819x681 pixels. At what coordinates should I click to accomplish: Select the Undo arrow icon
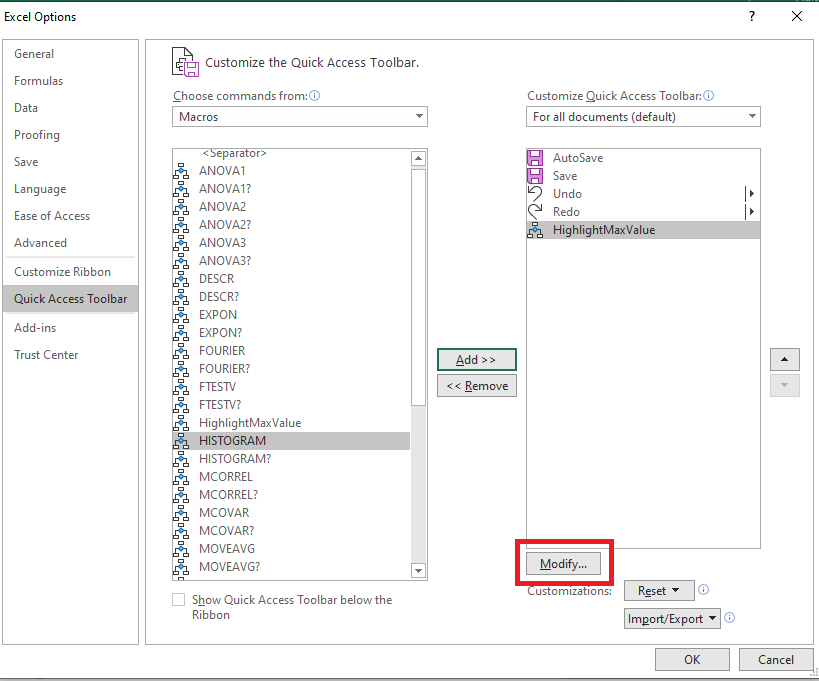click(x=535, y=194)
